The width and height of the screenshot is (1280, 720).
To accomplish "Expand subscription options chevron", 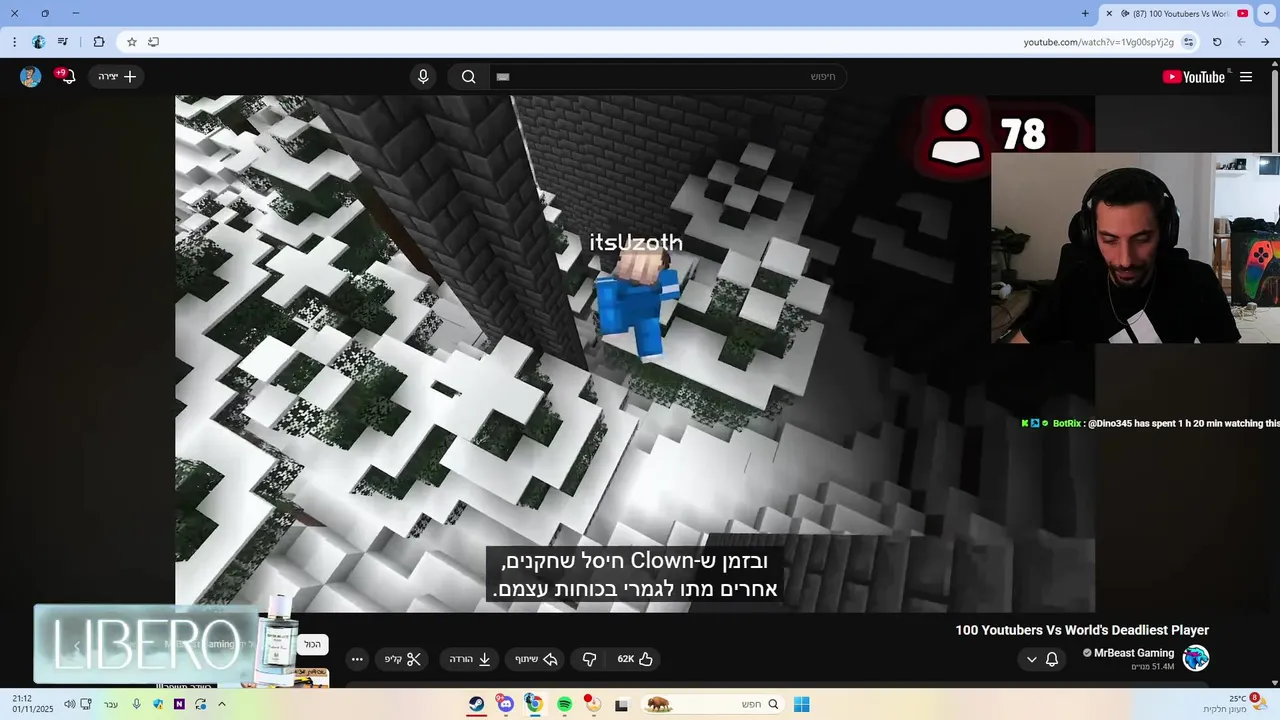I will pos(1032,659).
